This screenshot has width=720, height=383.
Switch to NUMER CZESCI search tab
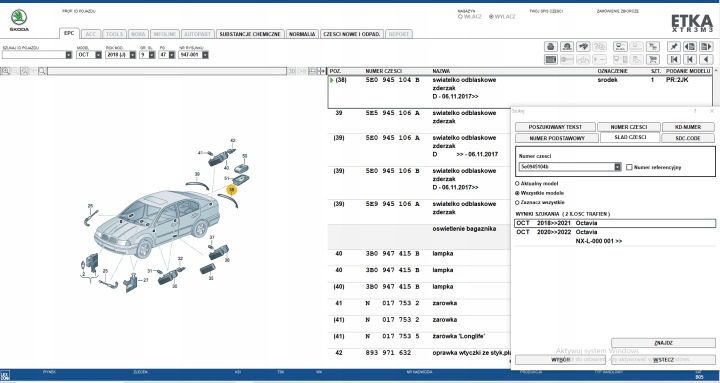629,127
